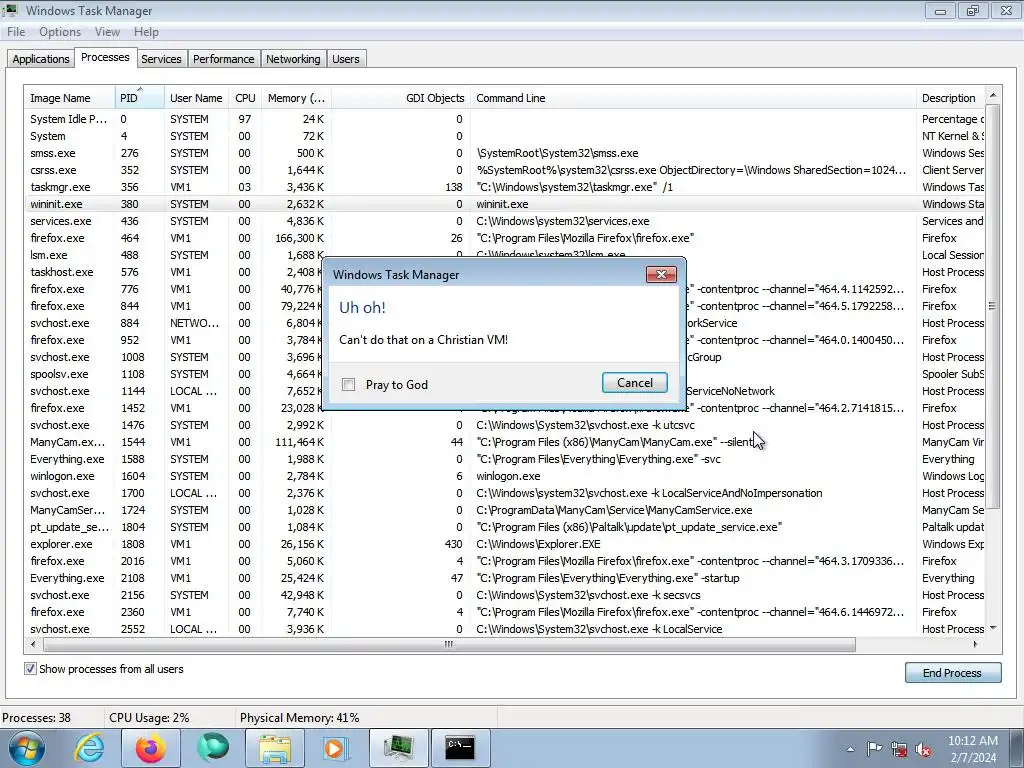Open the Windows Explorer folder taskbar icon

[275, 748]
